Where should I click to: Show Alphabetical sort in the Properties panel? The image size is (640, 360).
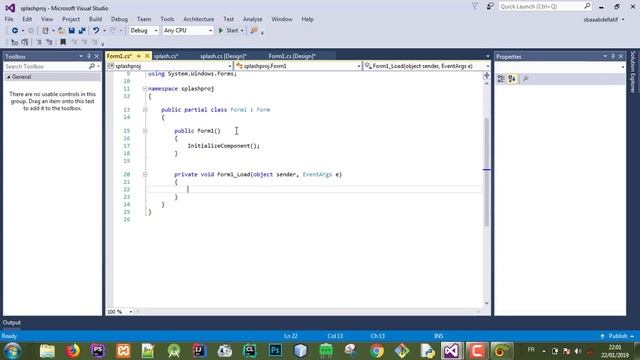(x=512, y=79)
